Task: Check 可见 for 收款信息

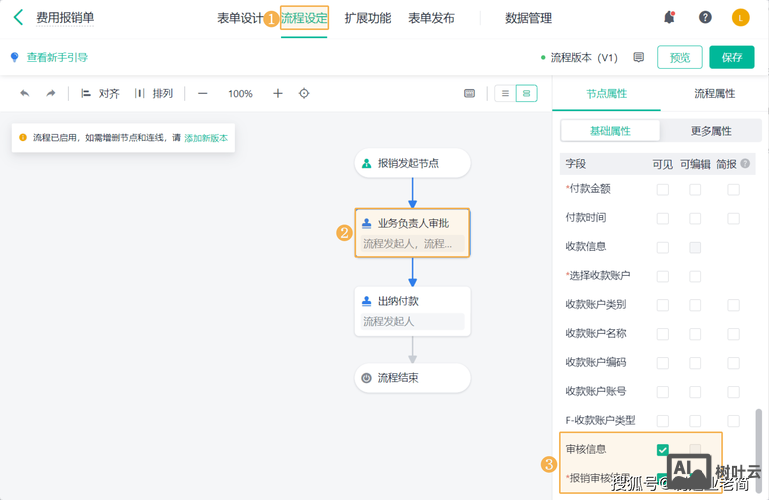Action: click(x=663, y=247)
